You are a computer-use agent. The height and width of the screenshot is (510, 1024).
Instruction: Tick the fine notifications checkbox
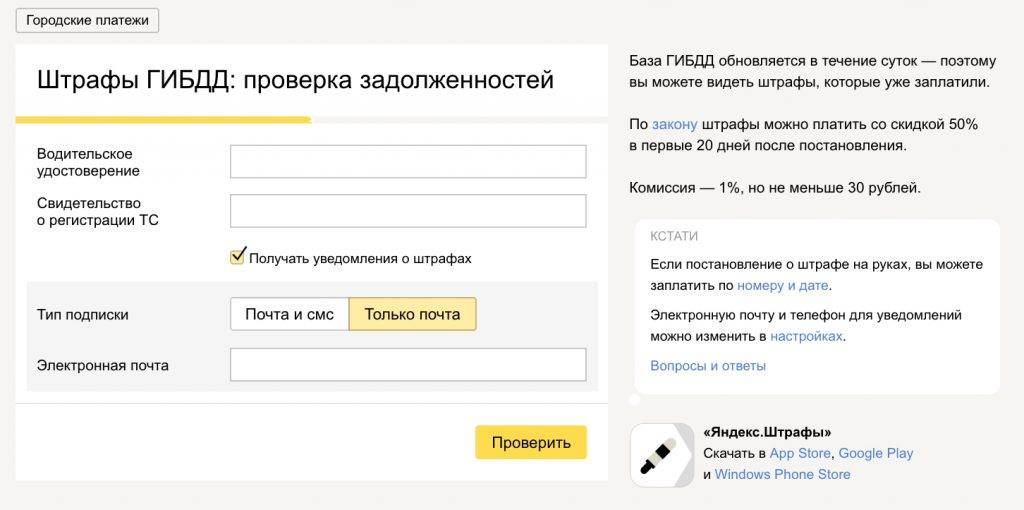point(237,257)
